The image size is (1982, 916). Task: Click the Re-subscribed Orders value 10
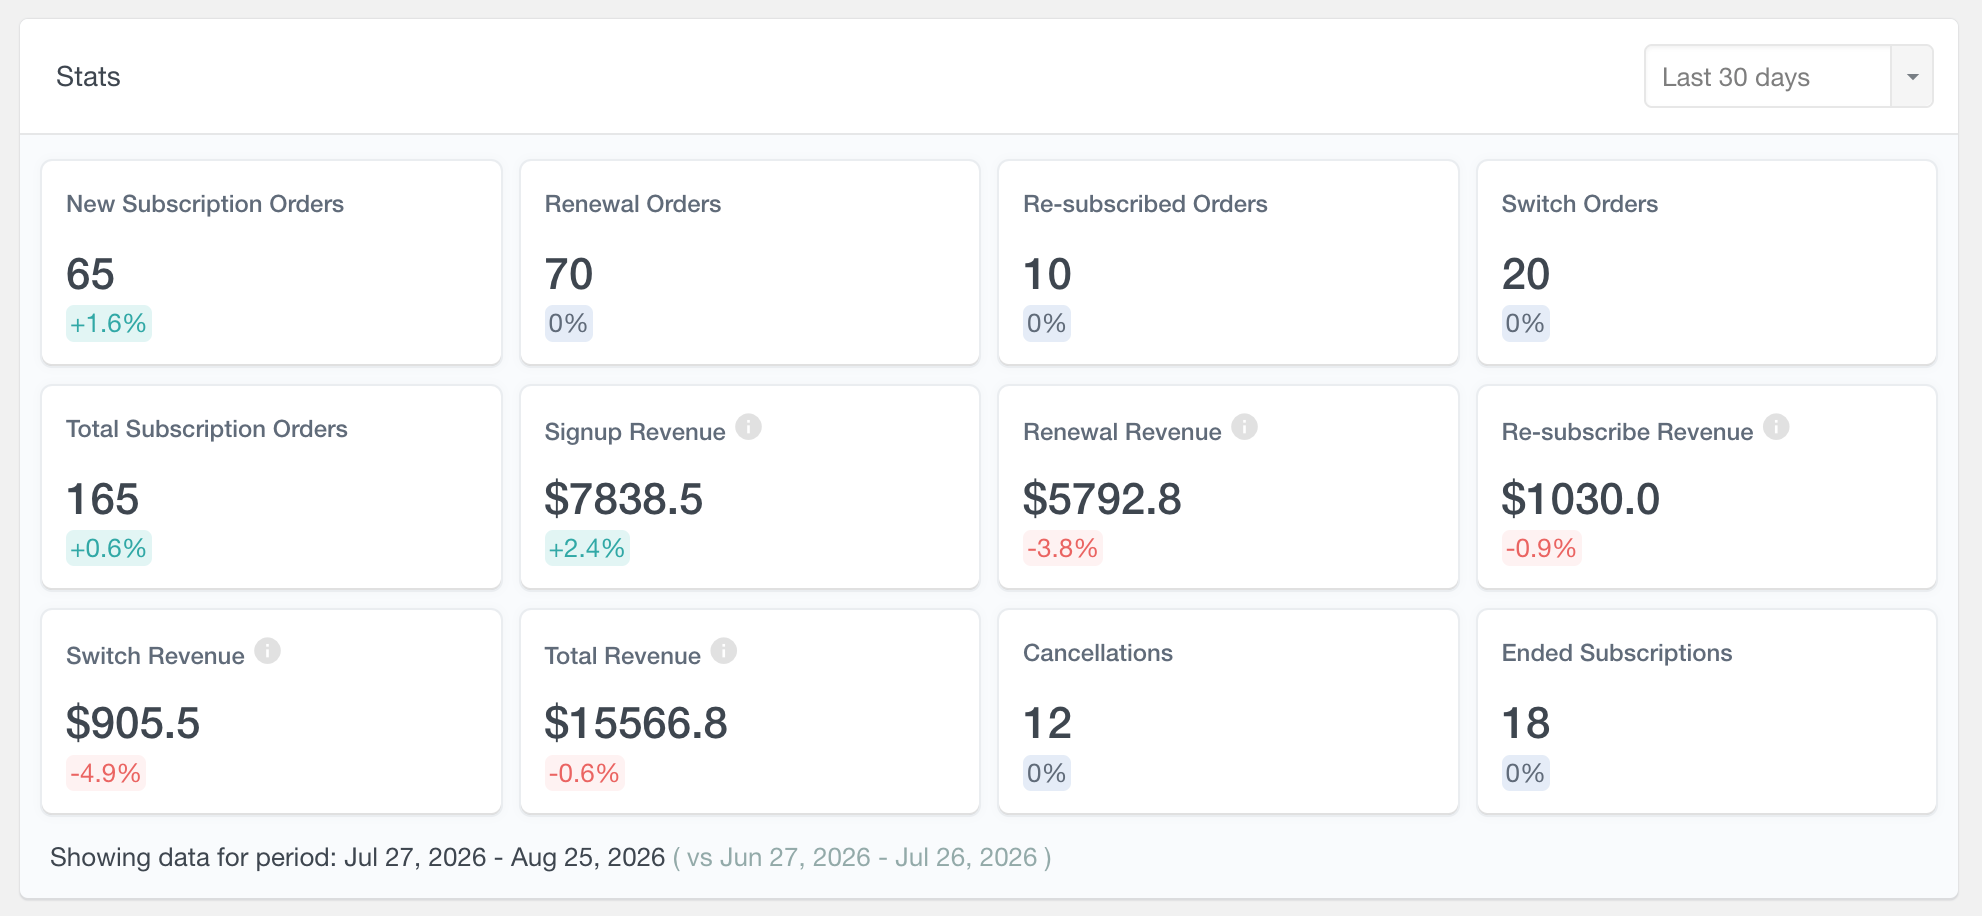coord(1047,274)
